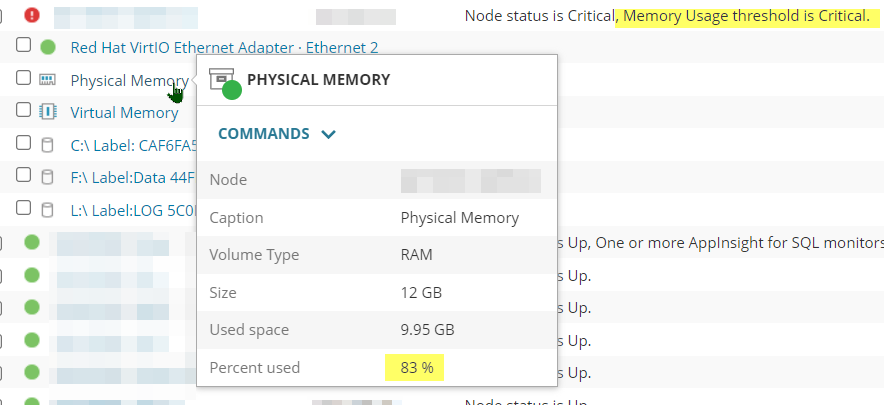884x405 pixels.
Task: Expand the Commands dropdown chevron
Action: (x=329, y=134)
